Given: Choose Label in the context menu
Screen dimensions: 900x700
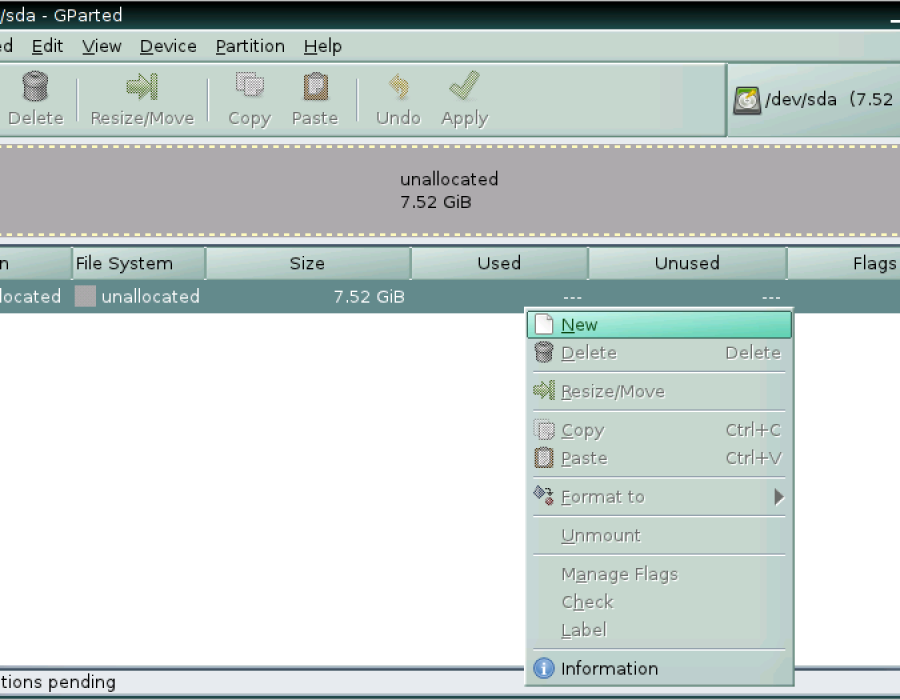Looking at the screenshot, I should (659, 630).
